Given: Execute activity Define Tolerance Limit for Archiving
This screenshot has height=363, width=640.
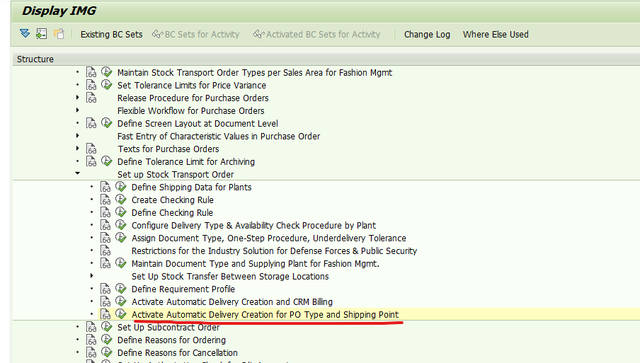Looking at the screenshot, I should (107, 161).
